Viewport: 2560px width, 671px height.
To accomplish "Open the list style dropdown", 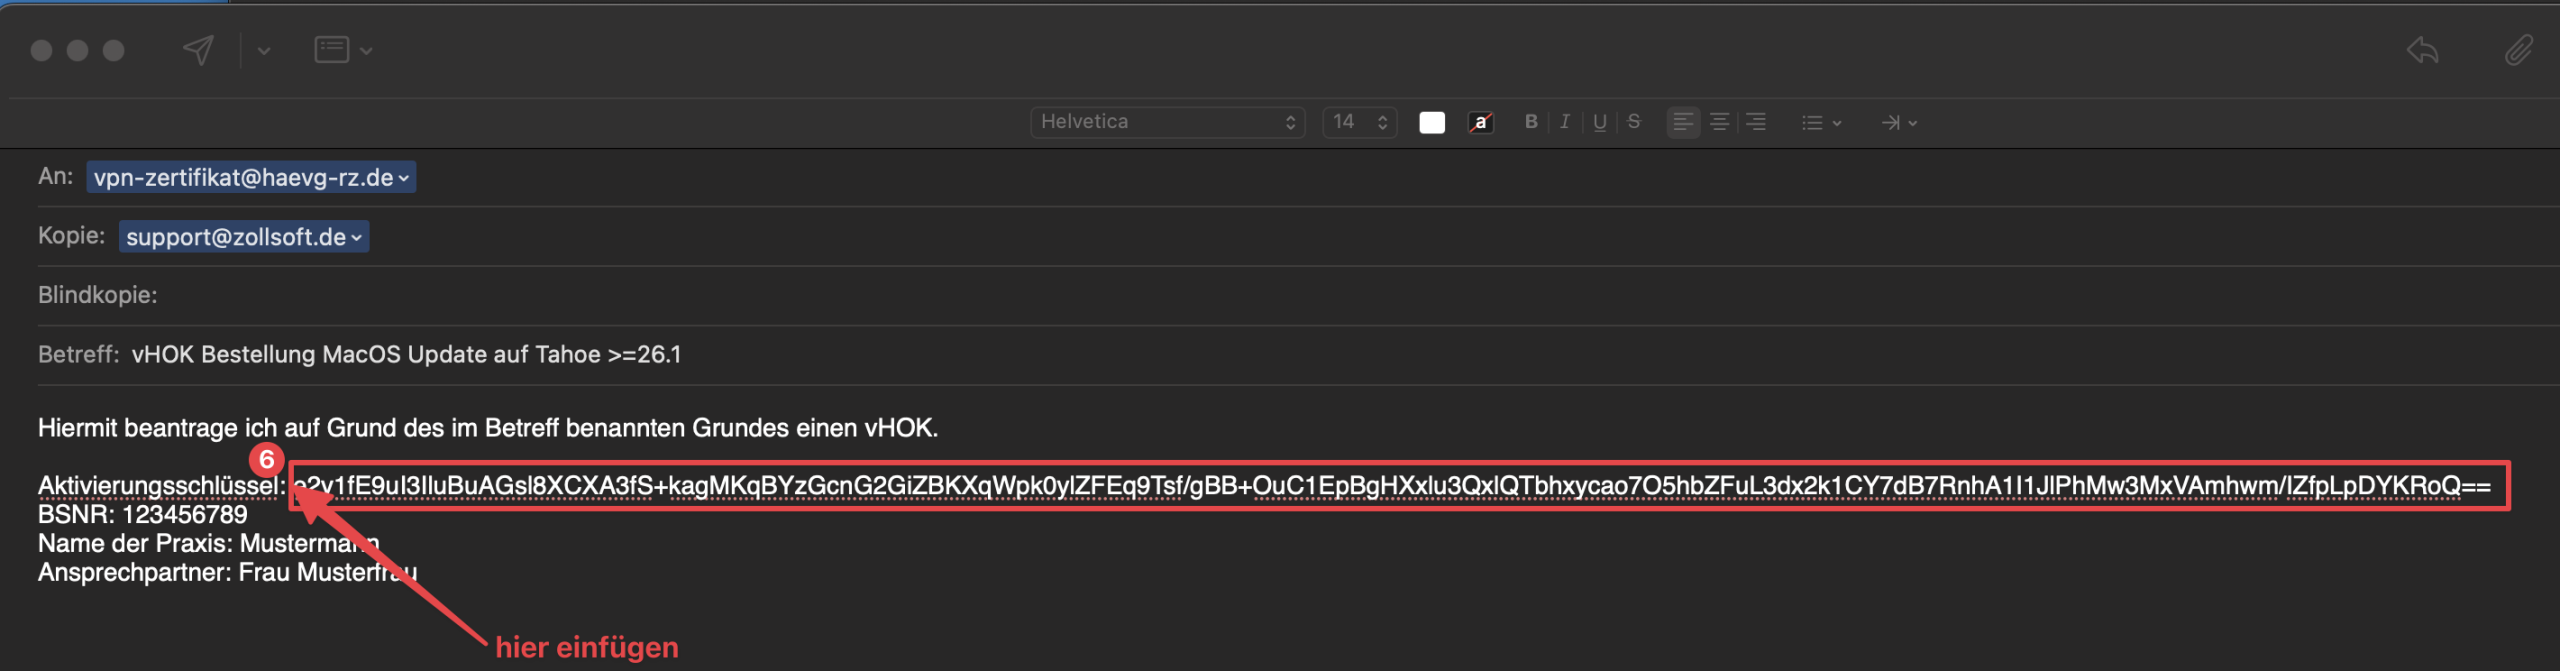I will 1821,122.
